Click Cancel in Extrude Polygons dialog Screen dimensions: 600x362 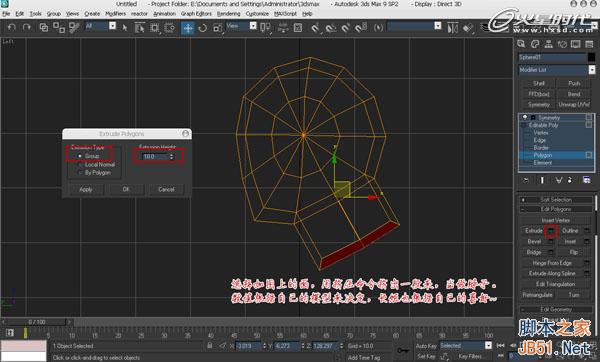(x=166, y=189)
